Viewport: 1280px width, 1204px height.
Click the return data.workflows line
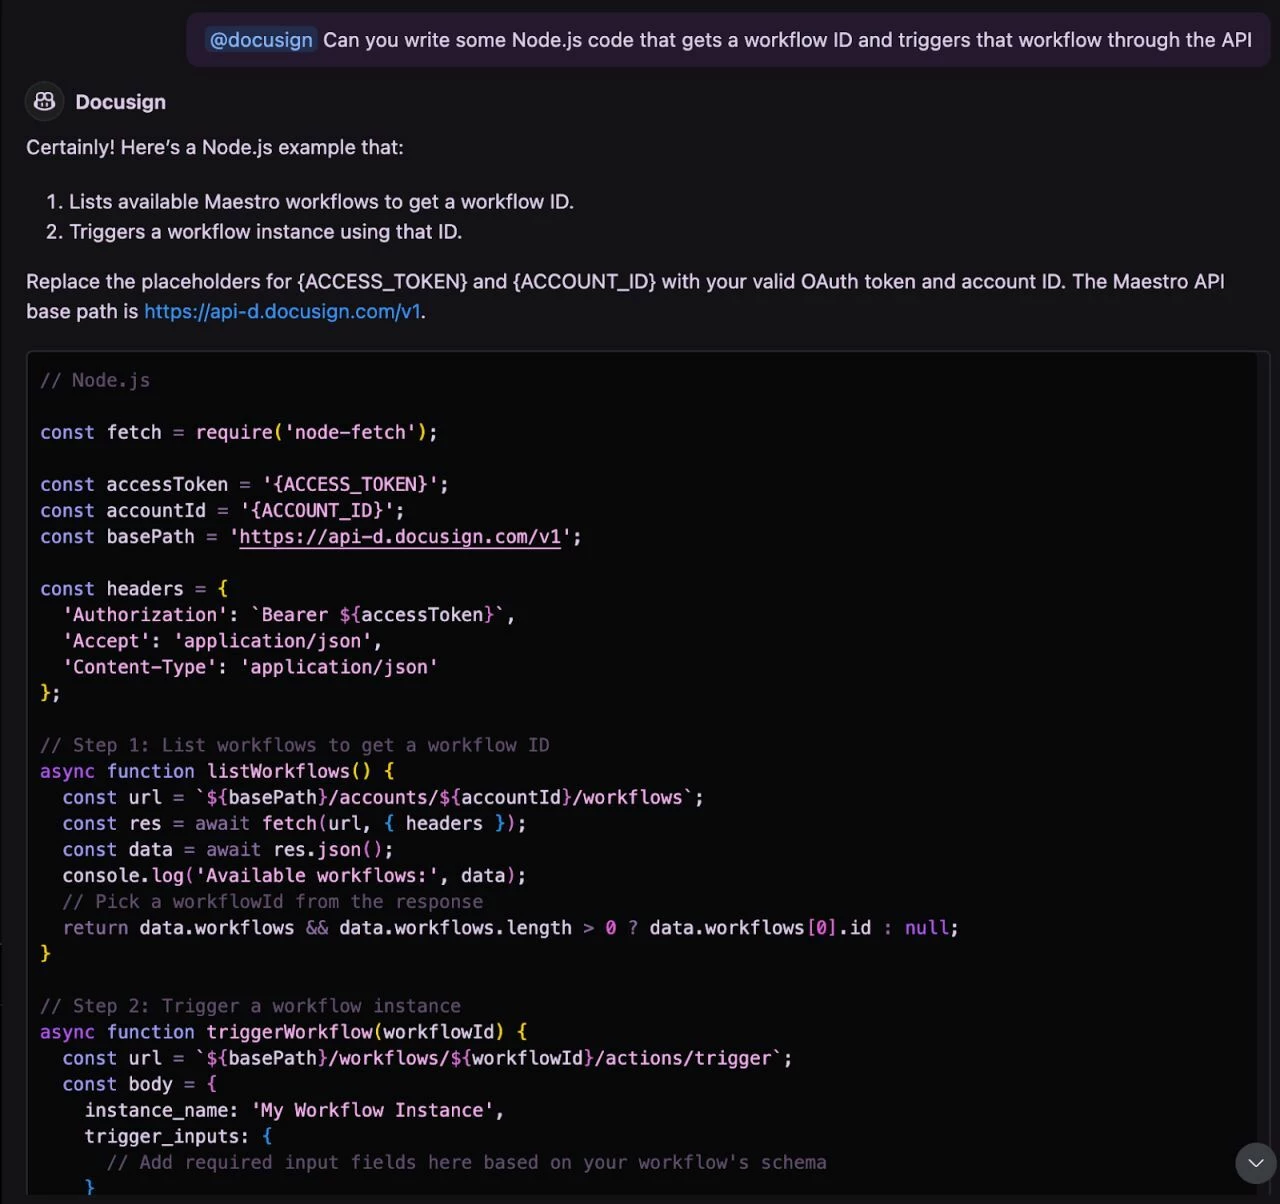[x=510, y=928]
